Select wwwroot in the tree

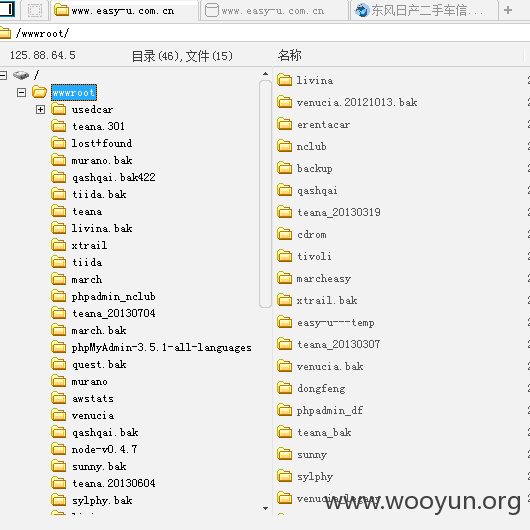click(x=74, y=92)
